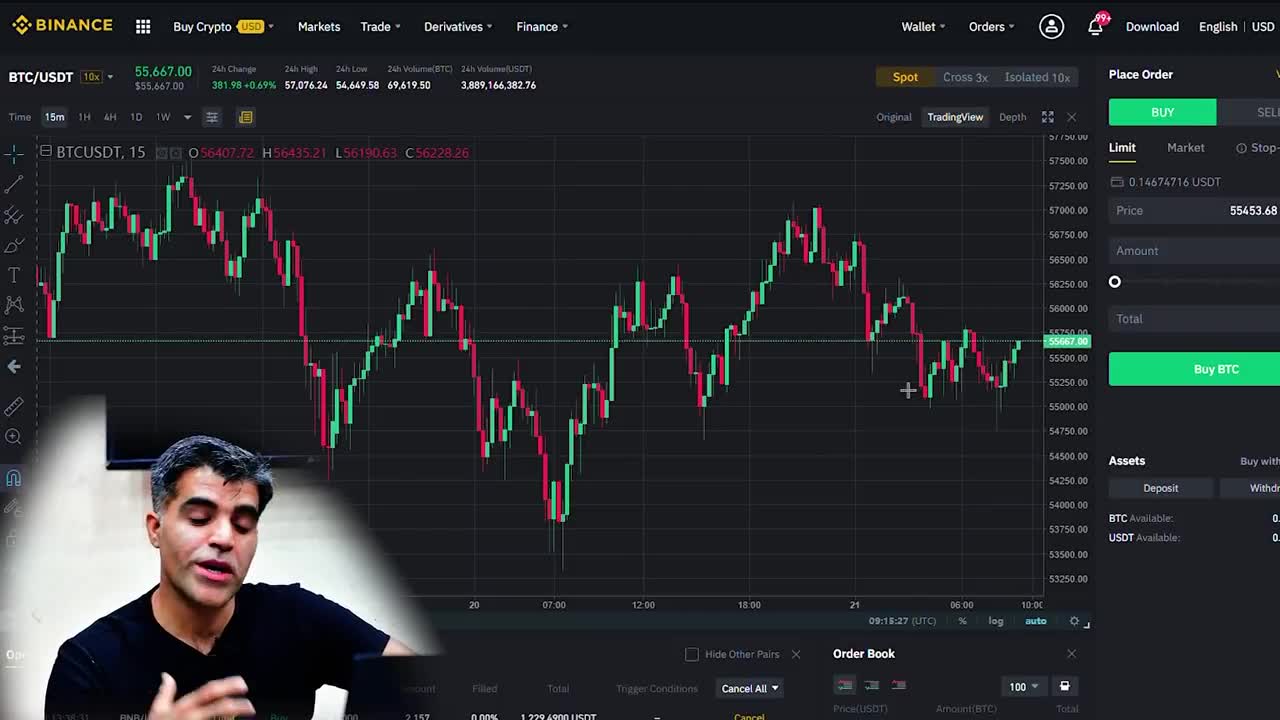This screenshot has height=720, width=1280.
Task: Switch to Cross 3x margin mode
Action: click(965, 77)
